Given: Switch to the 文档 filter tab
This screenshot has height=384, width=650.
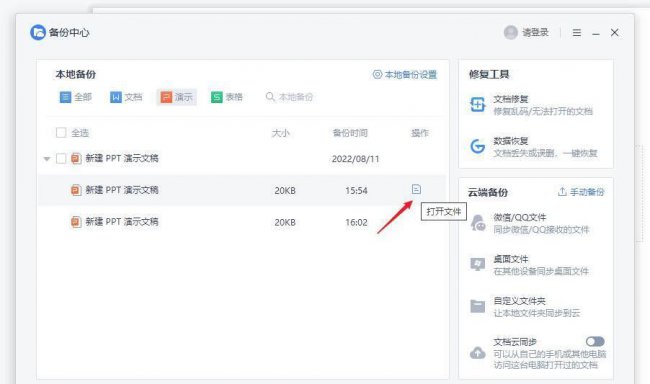Looking at the screenshot, I should pyautogui.click(x=126, y=97).
